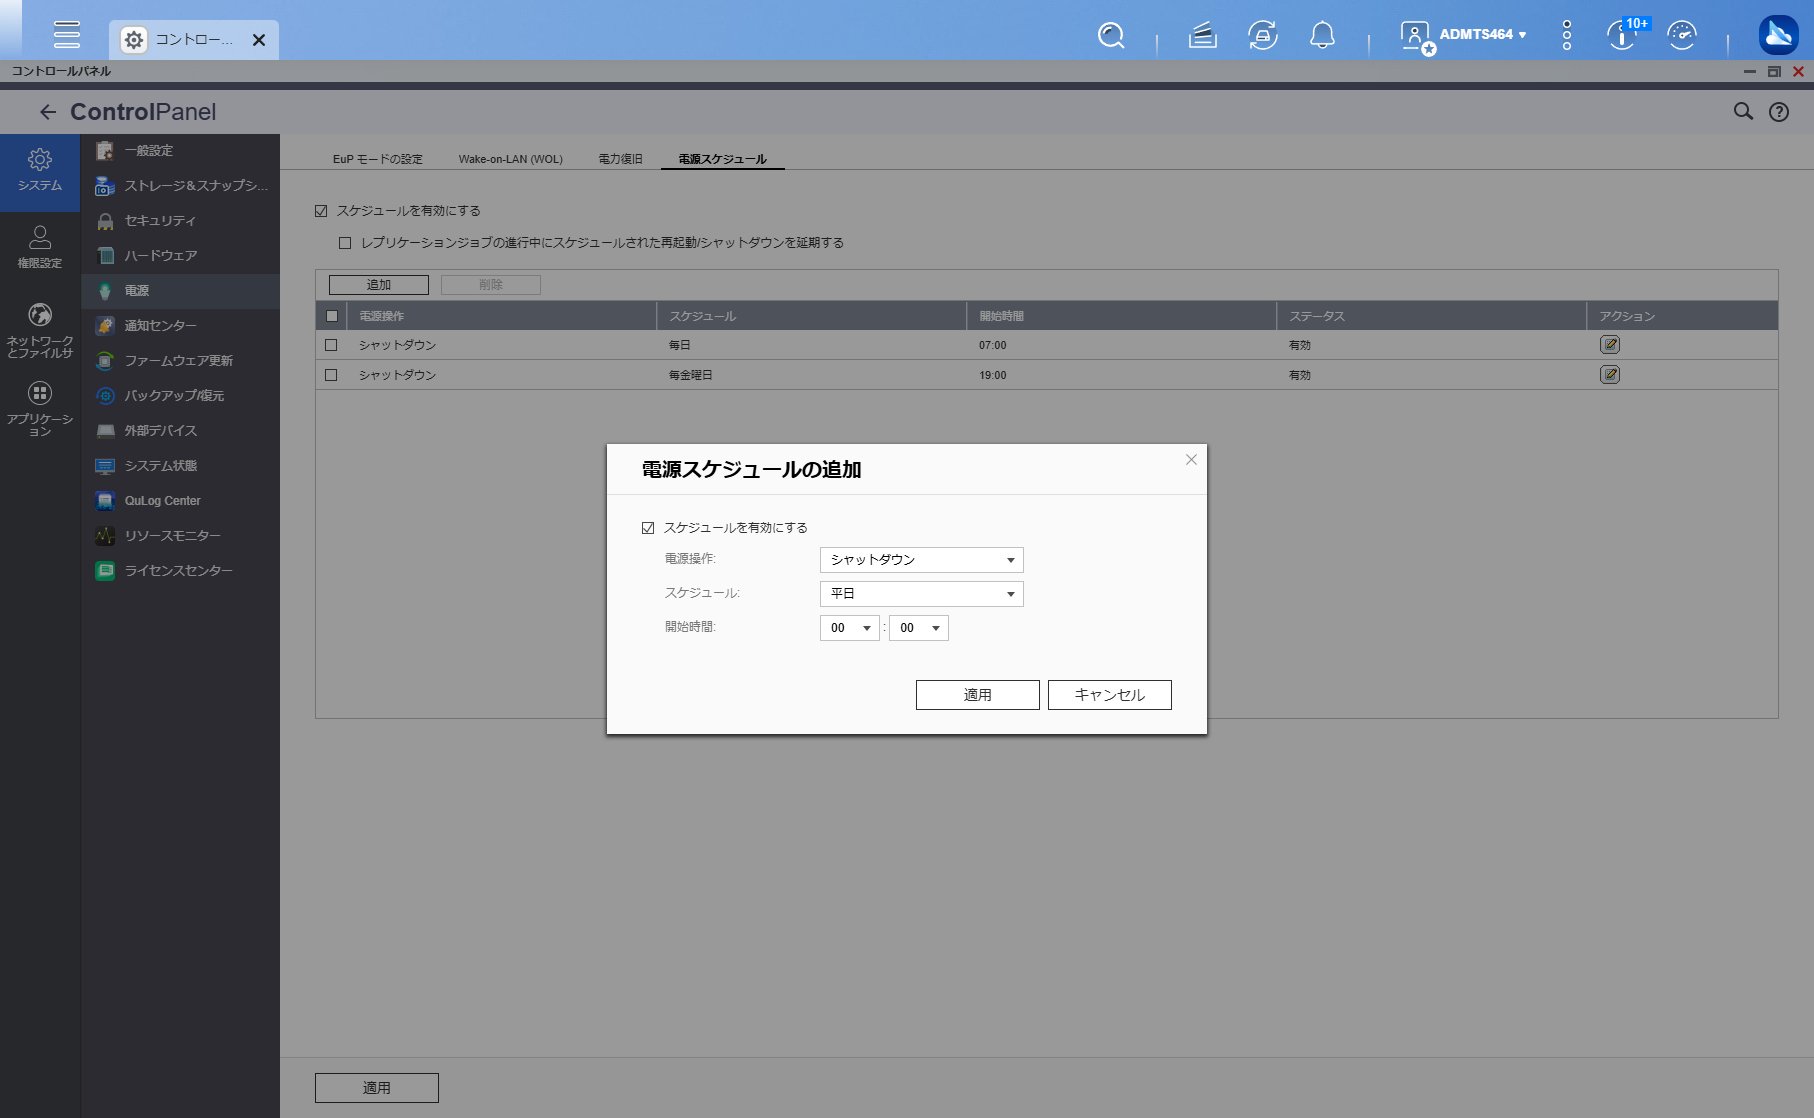This screenshot has width=1814, height=1118.
Task: Toggle the dialog's schedule-enable checkbox
Action: [648, 528]
